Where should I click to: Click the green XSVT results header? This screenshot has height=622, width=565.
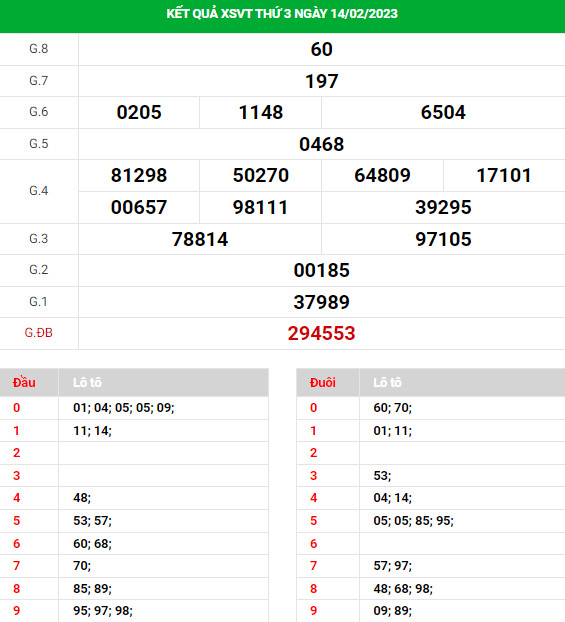click(282, 14)
